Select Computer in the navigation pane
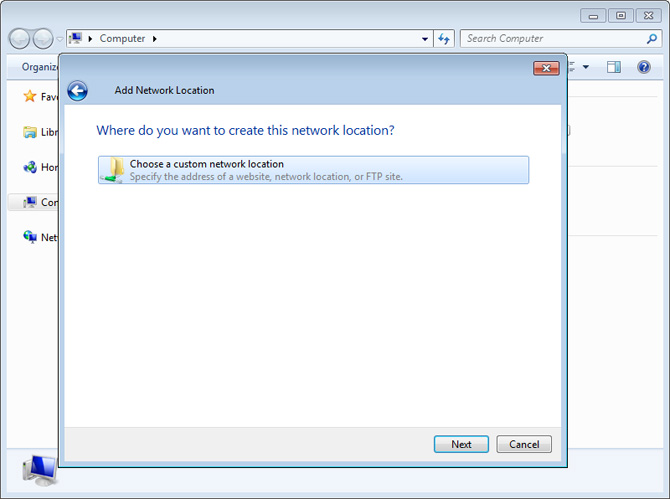Screen dimensions: 670x499 click(x=33, y=202)
